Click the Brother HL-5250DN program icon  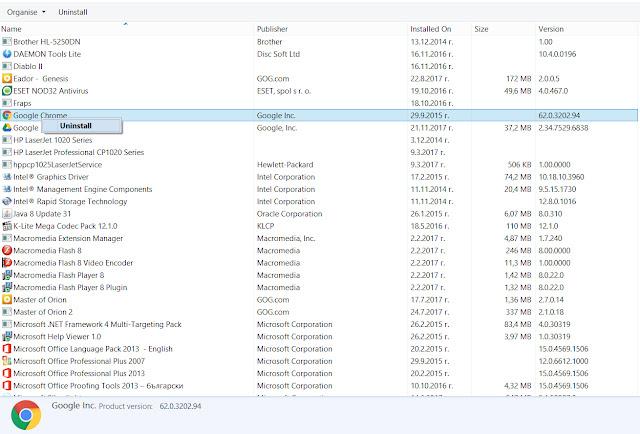point(7,42)
